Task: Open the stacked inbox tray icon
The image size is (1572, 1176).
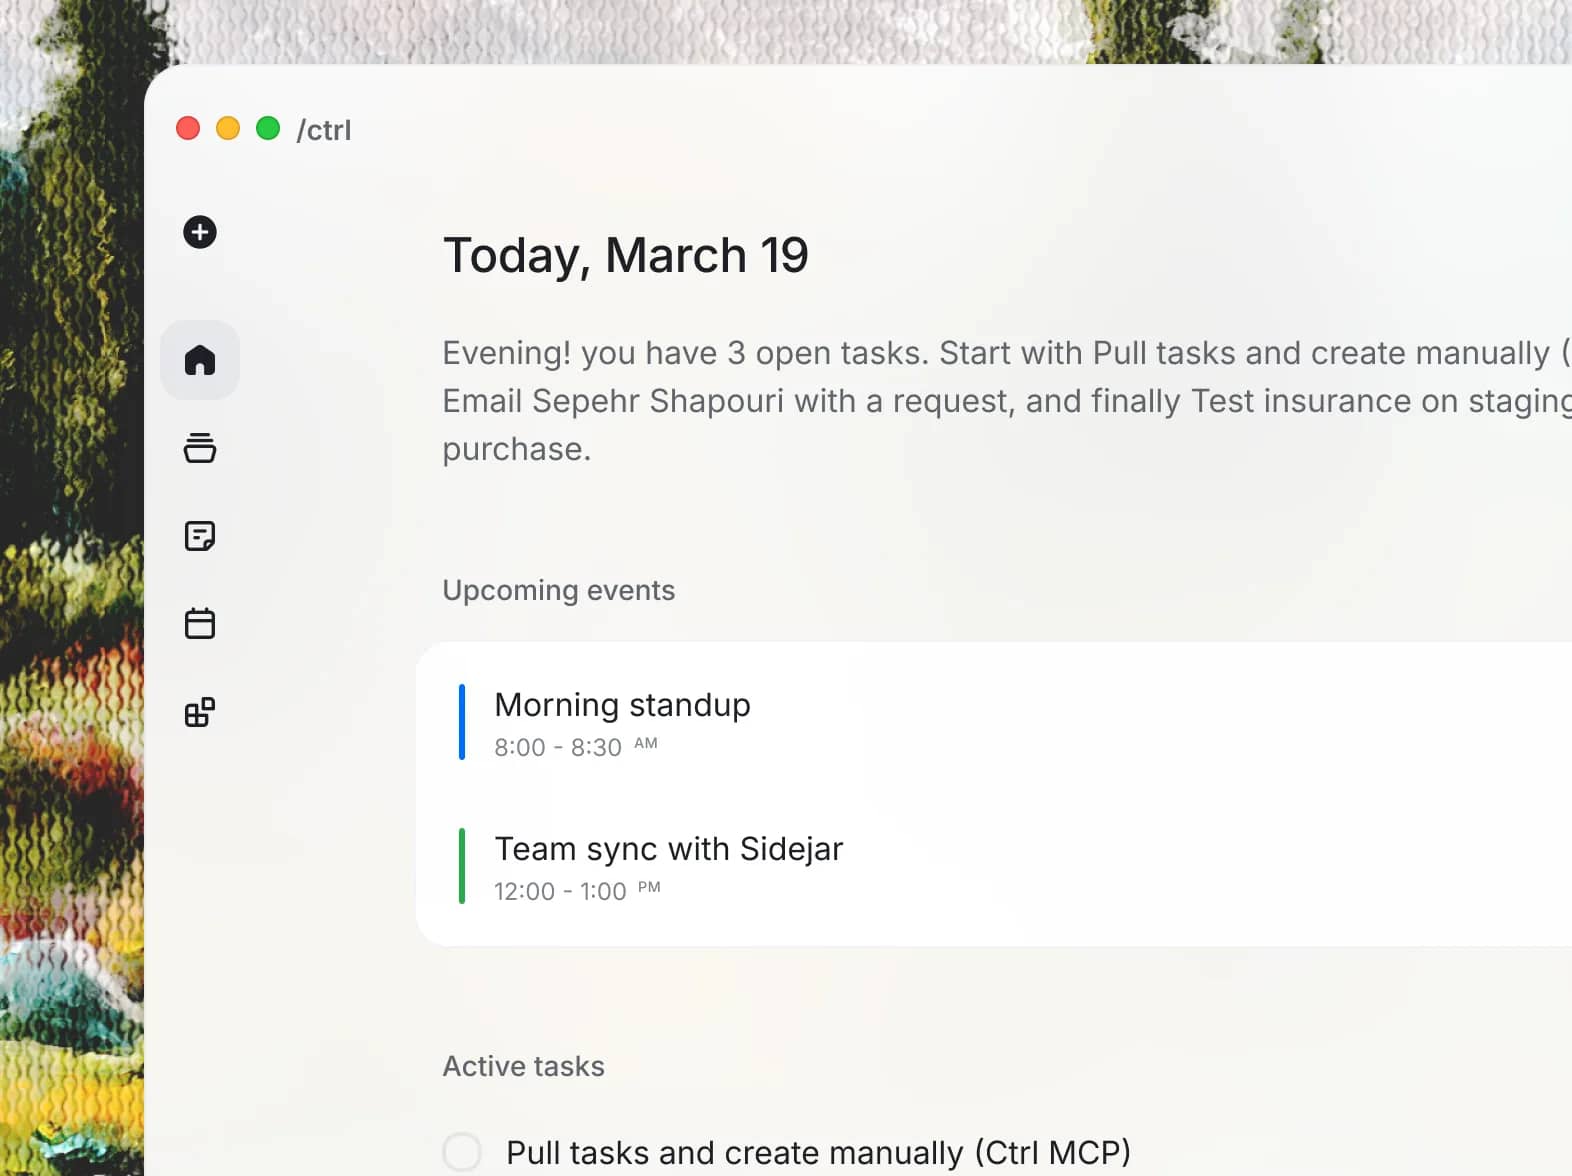Action: click(x=200, y=448)
